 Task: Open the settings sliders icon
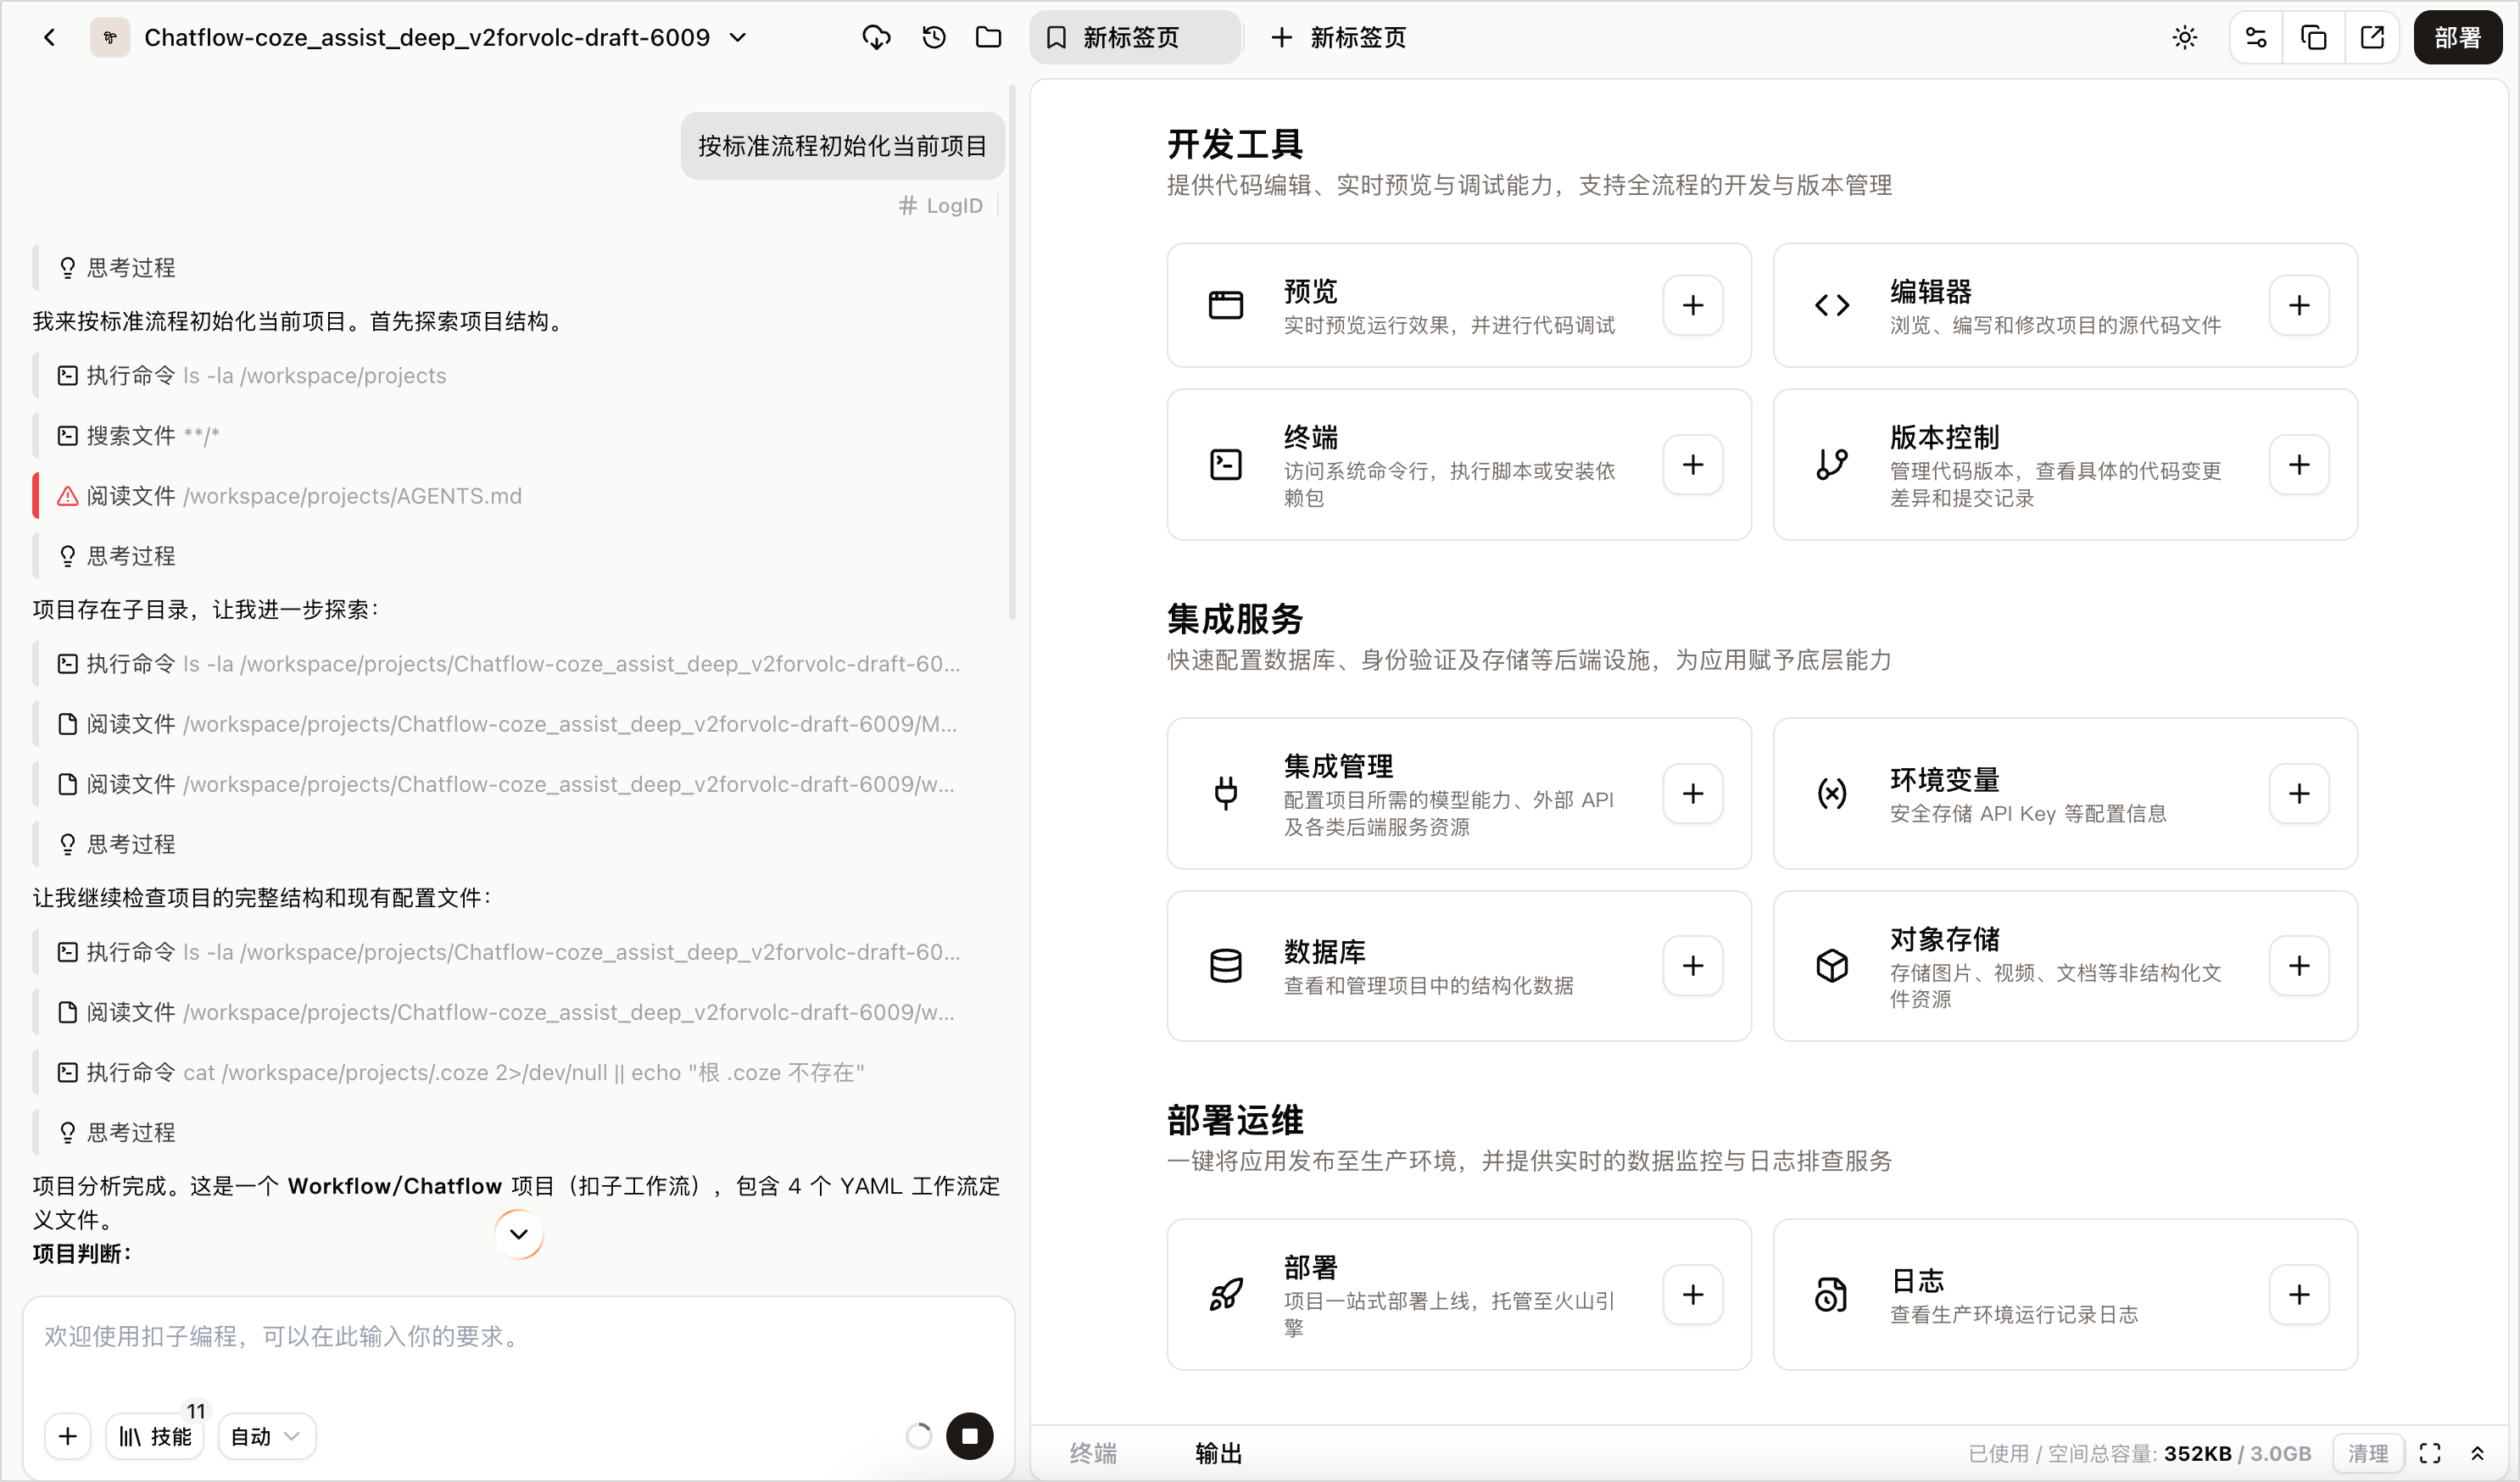click(x=2256, y=38)
